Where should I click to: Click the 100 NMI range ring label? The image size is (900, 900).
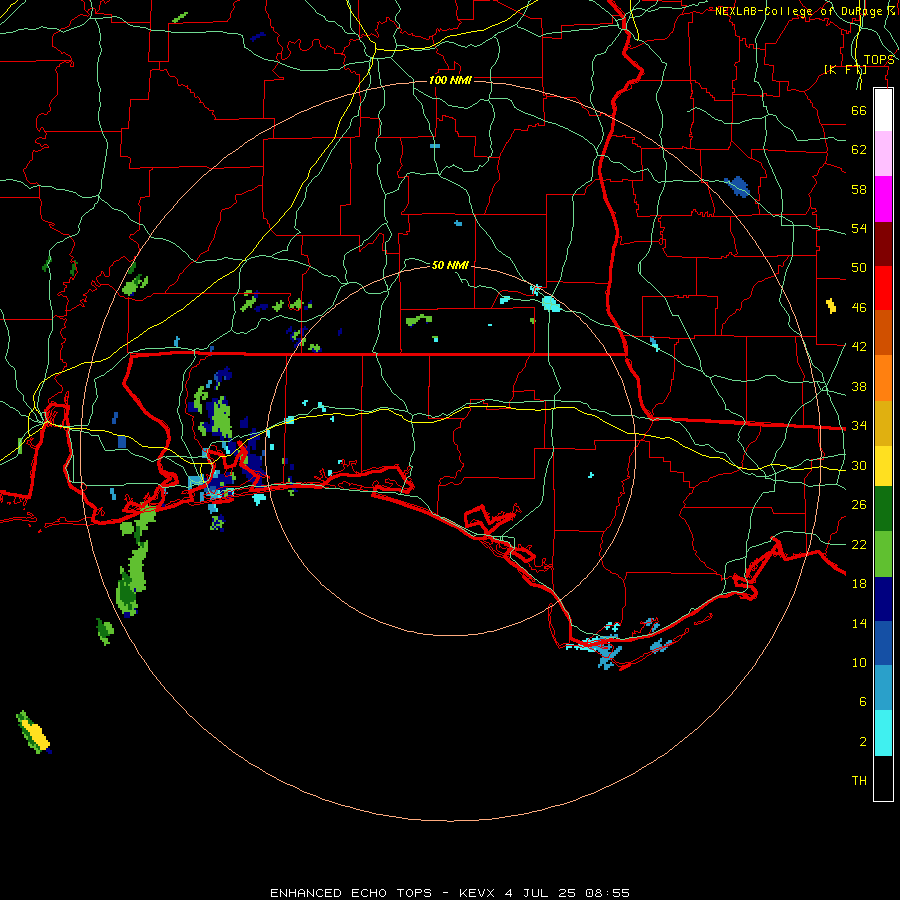tap(450, 80)
